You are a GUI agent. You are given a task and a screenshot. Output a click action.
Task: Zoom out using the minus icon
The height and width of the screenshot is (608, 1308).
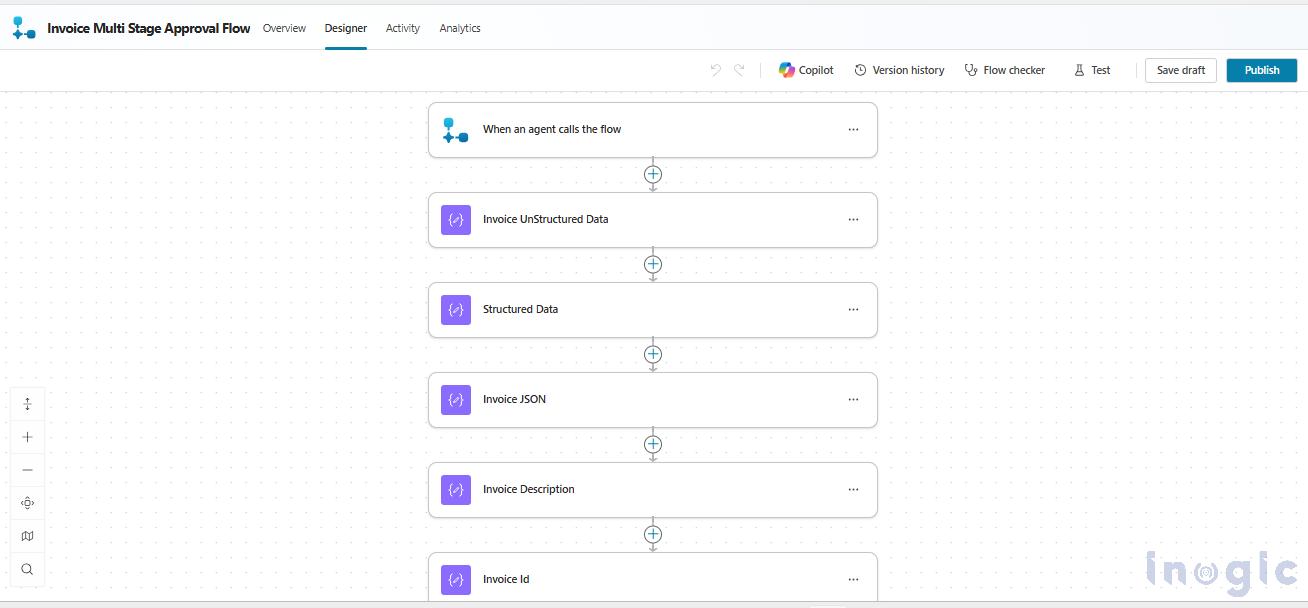click(x=27, y=469)
